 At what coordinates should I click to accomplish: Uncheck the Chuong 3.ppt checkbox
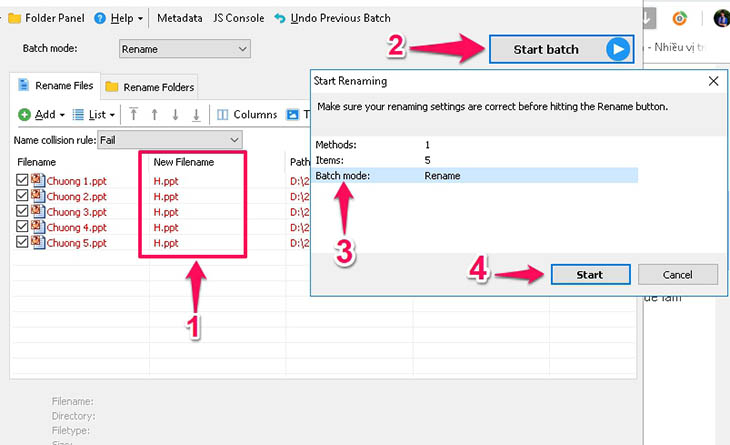point(22,210)
